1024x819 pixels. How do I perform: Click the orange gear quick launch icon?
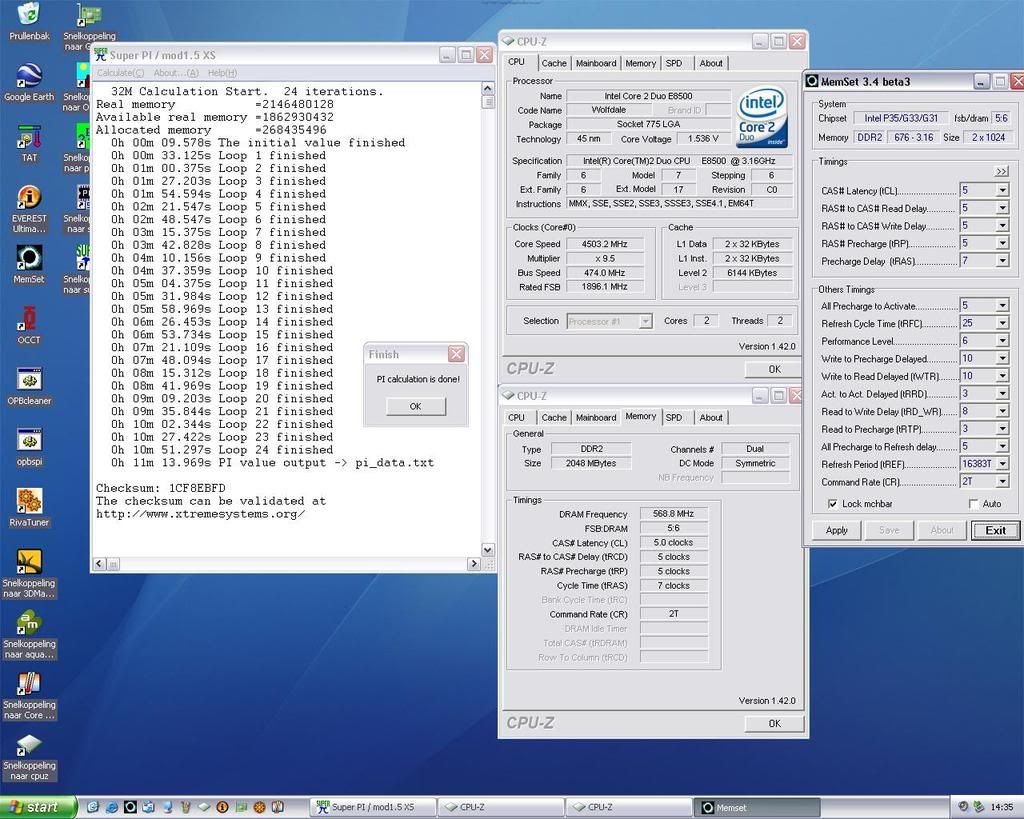[x=259, y=807]
